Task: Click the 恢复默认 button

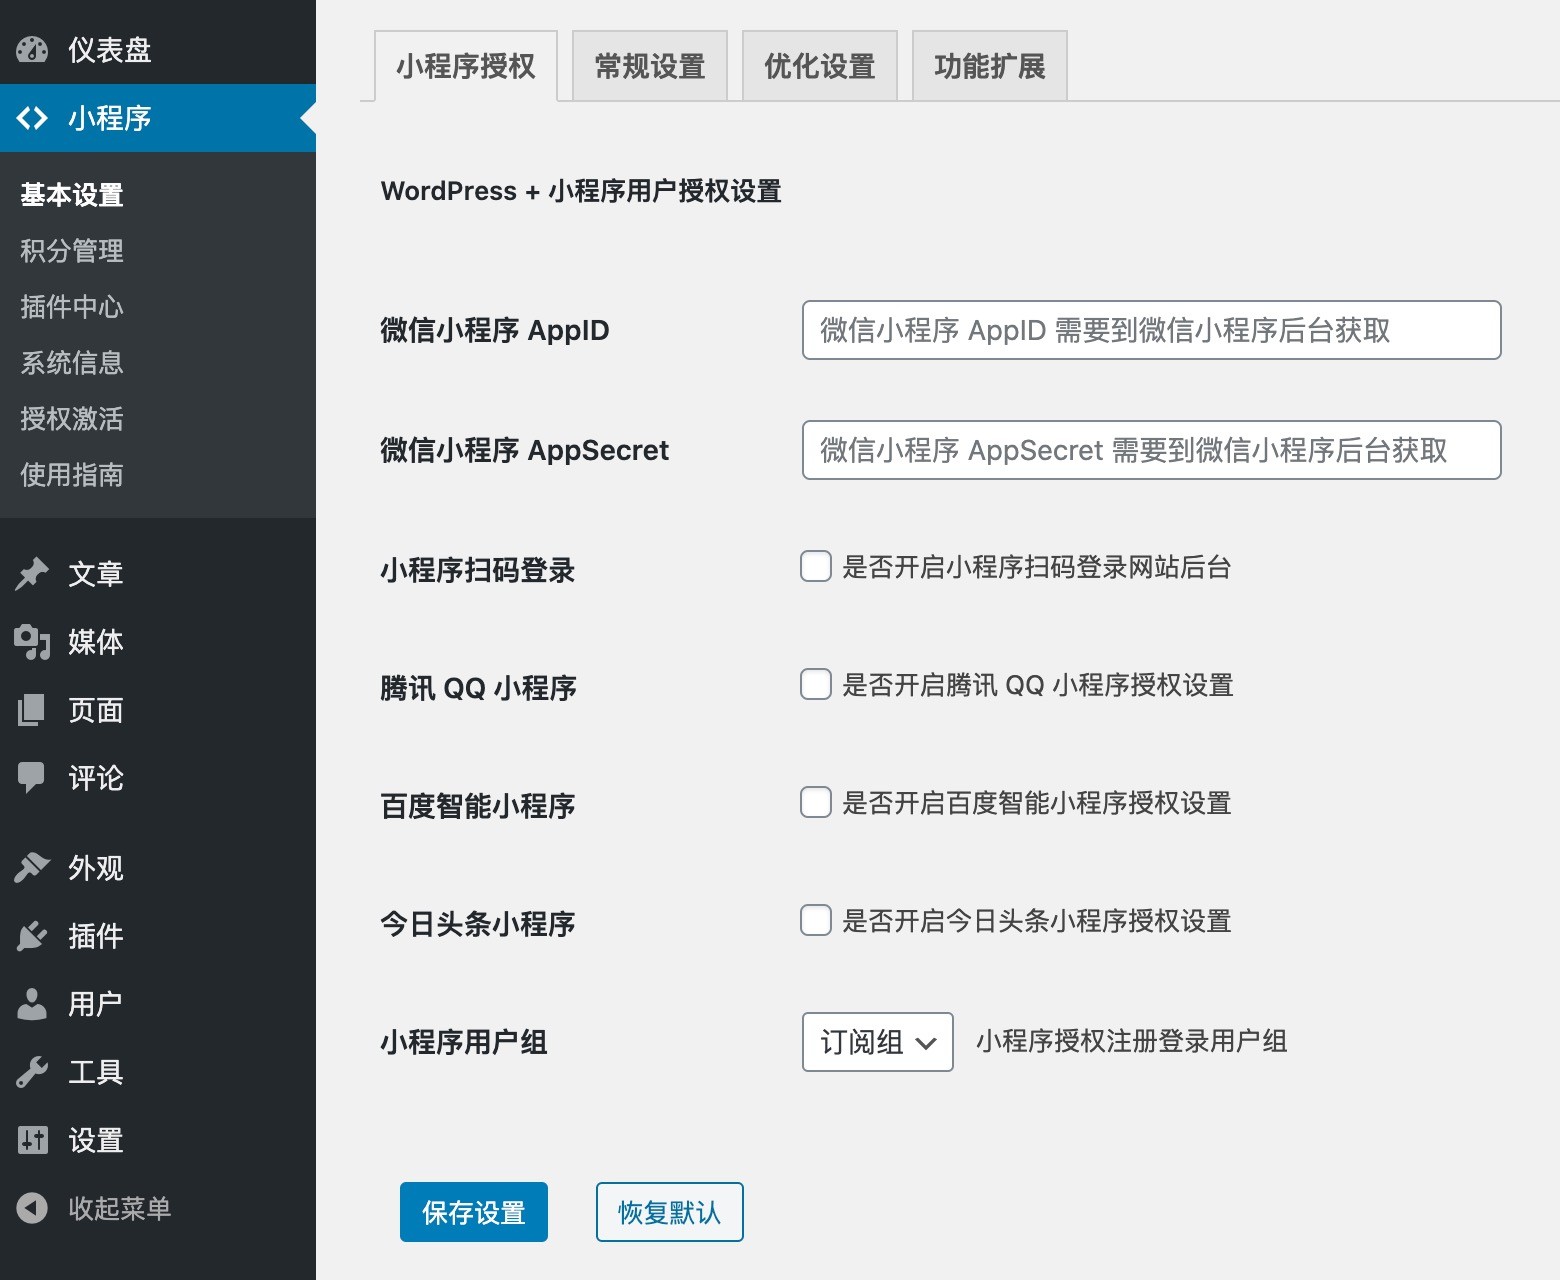Action: click(x=670, y=1212)
